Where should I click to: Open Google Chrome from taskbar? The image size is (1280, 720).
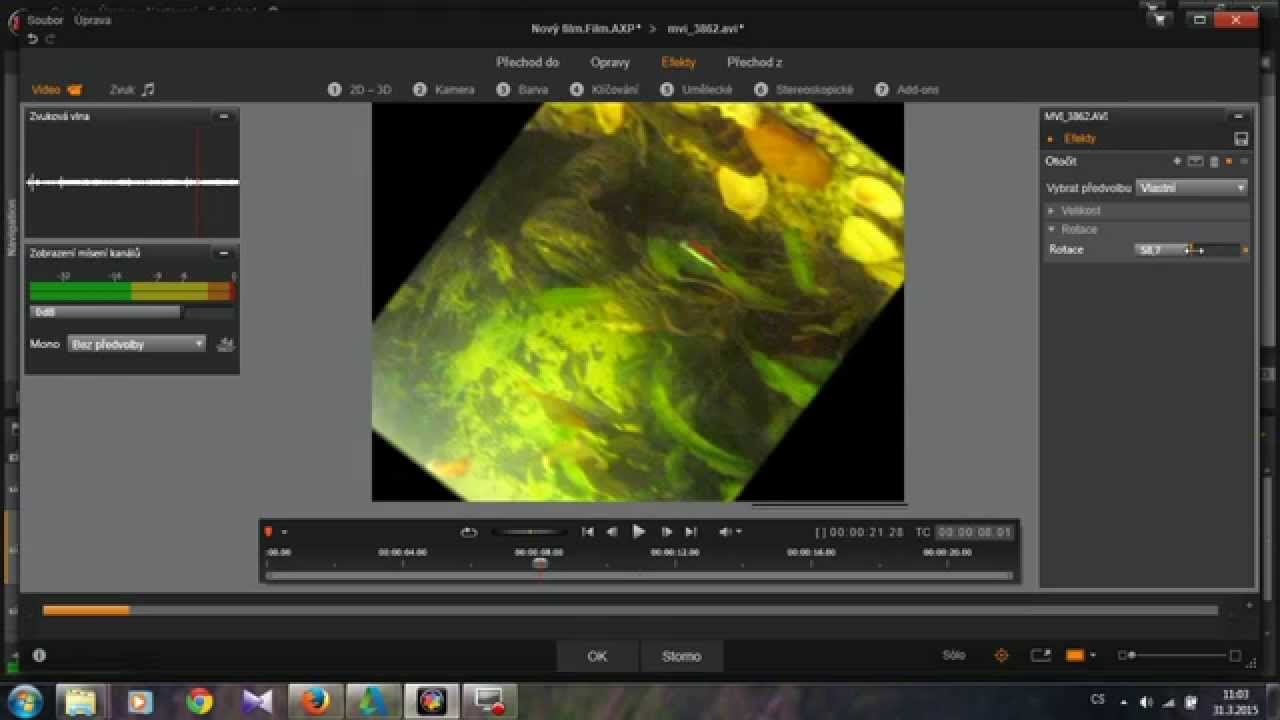click(199, 702)
